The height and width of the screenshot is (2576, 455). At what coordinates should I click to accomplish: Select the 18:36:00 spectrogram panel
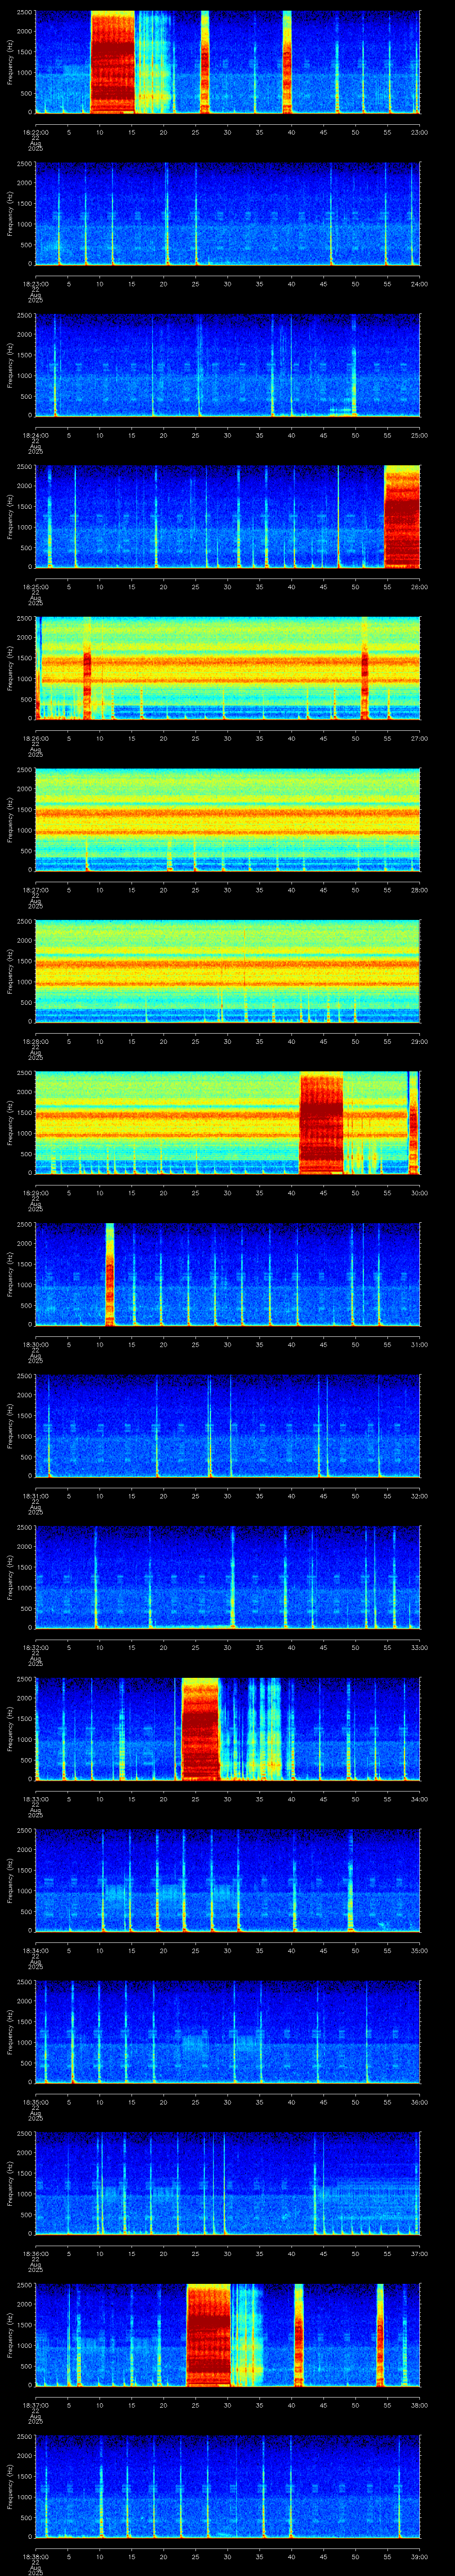pyautogui.click(x=228, y=2183)
